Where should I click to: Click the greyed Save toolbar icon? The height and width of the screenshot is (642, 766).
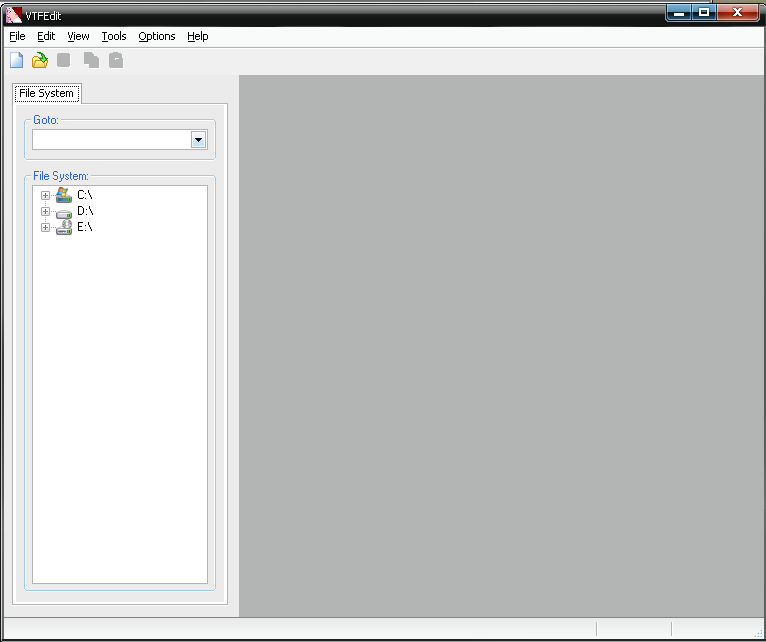click(x=64, y=60)
